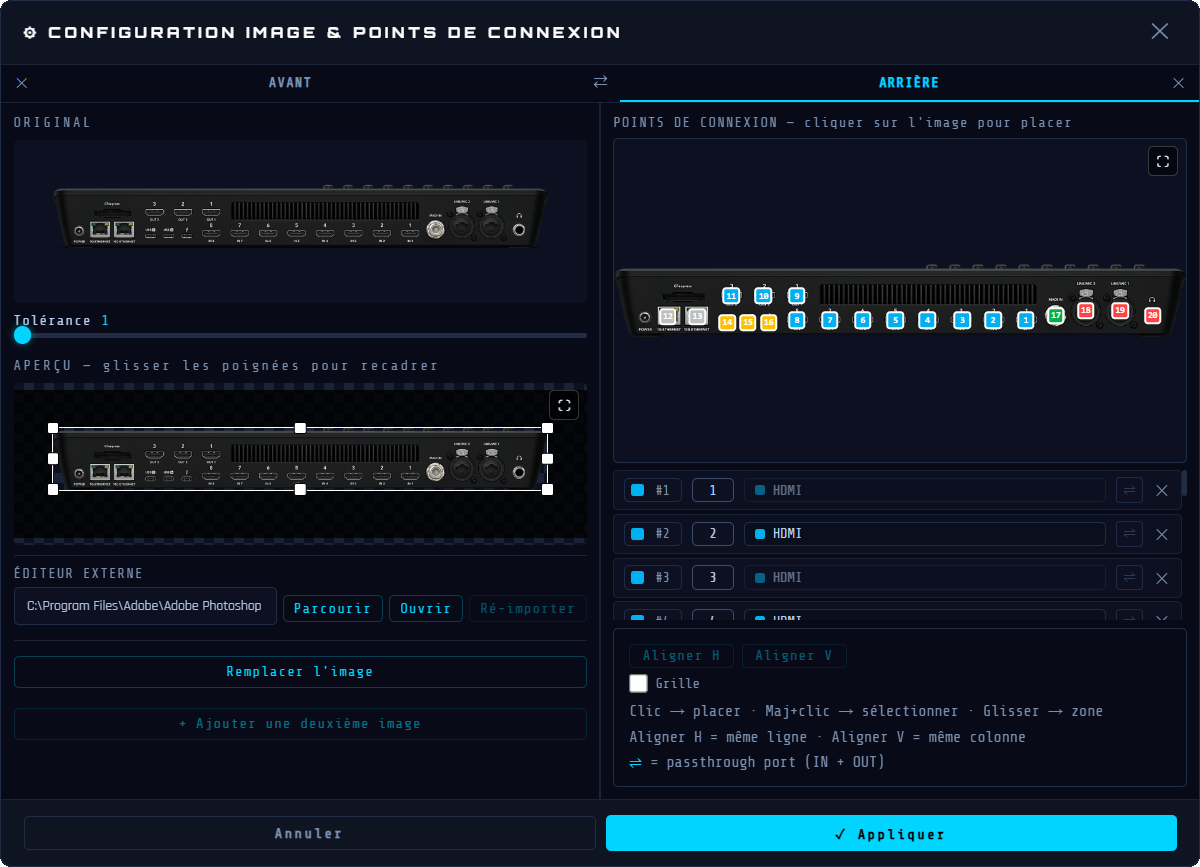
Task: Click Remplacer l'image button
Action: (x=300, y=672)
